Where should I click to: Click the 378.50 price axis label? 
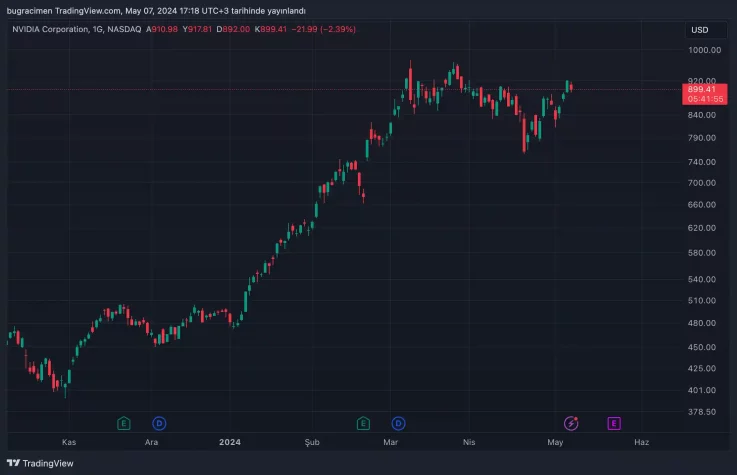(x=704, y=411)
